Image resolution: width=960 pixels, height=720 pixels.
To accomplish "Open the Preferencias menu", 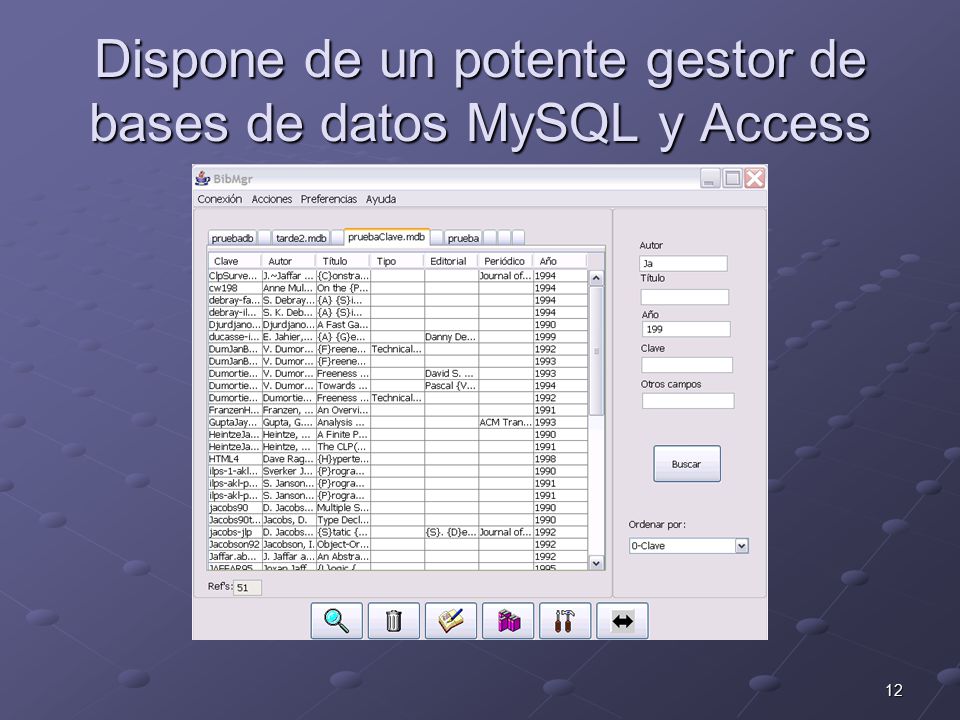I will coord(329,199).
